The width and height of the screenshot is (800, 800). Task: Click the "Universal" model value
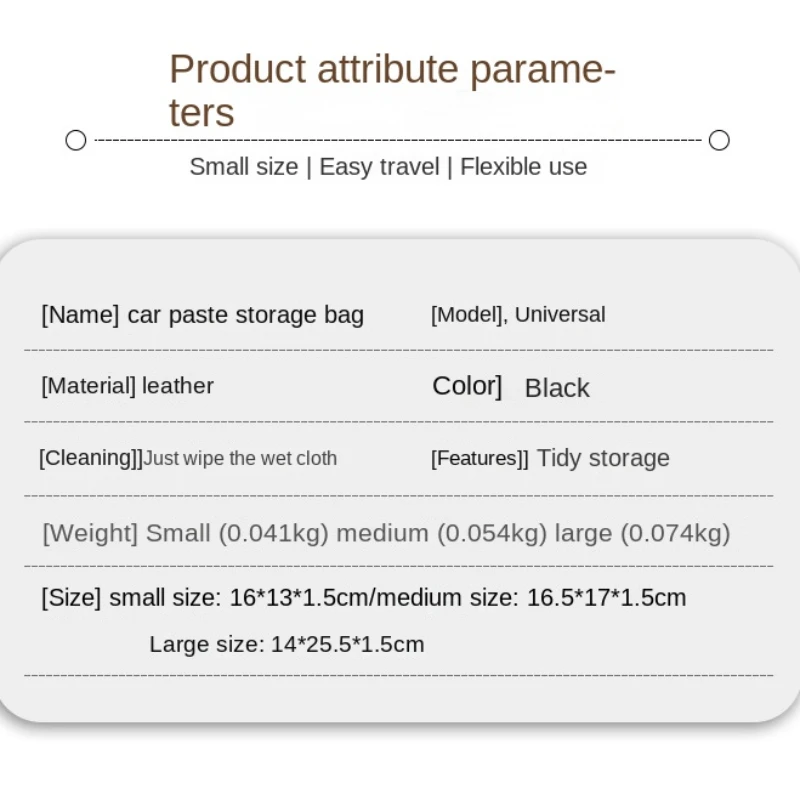(560, 315)
